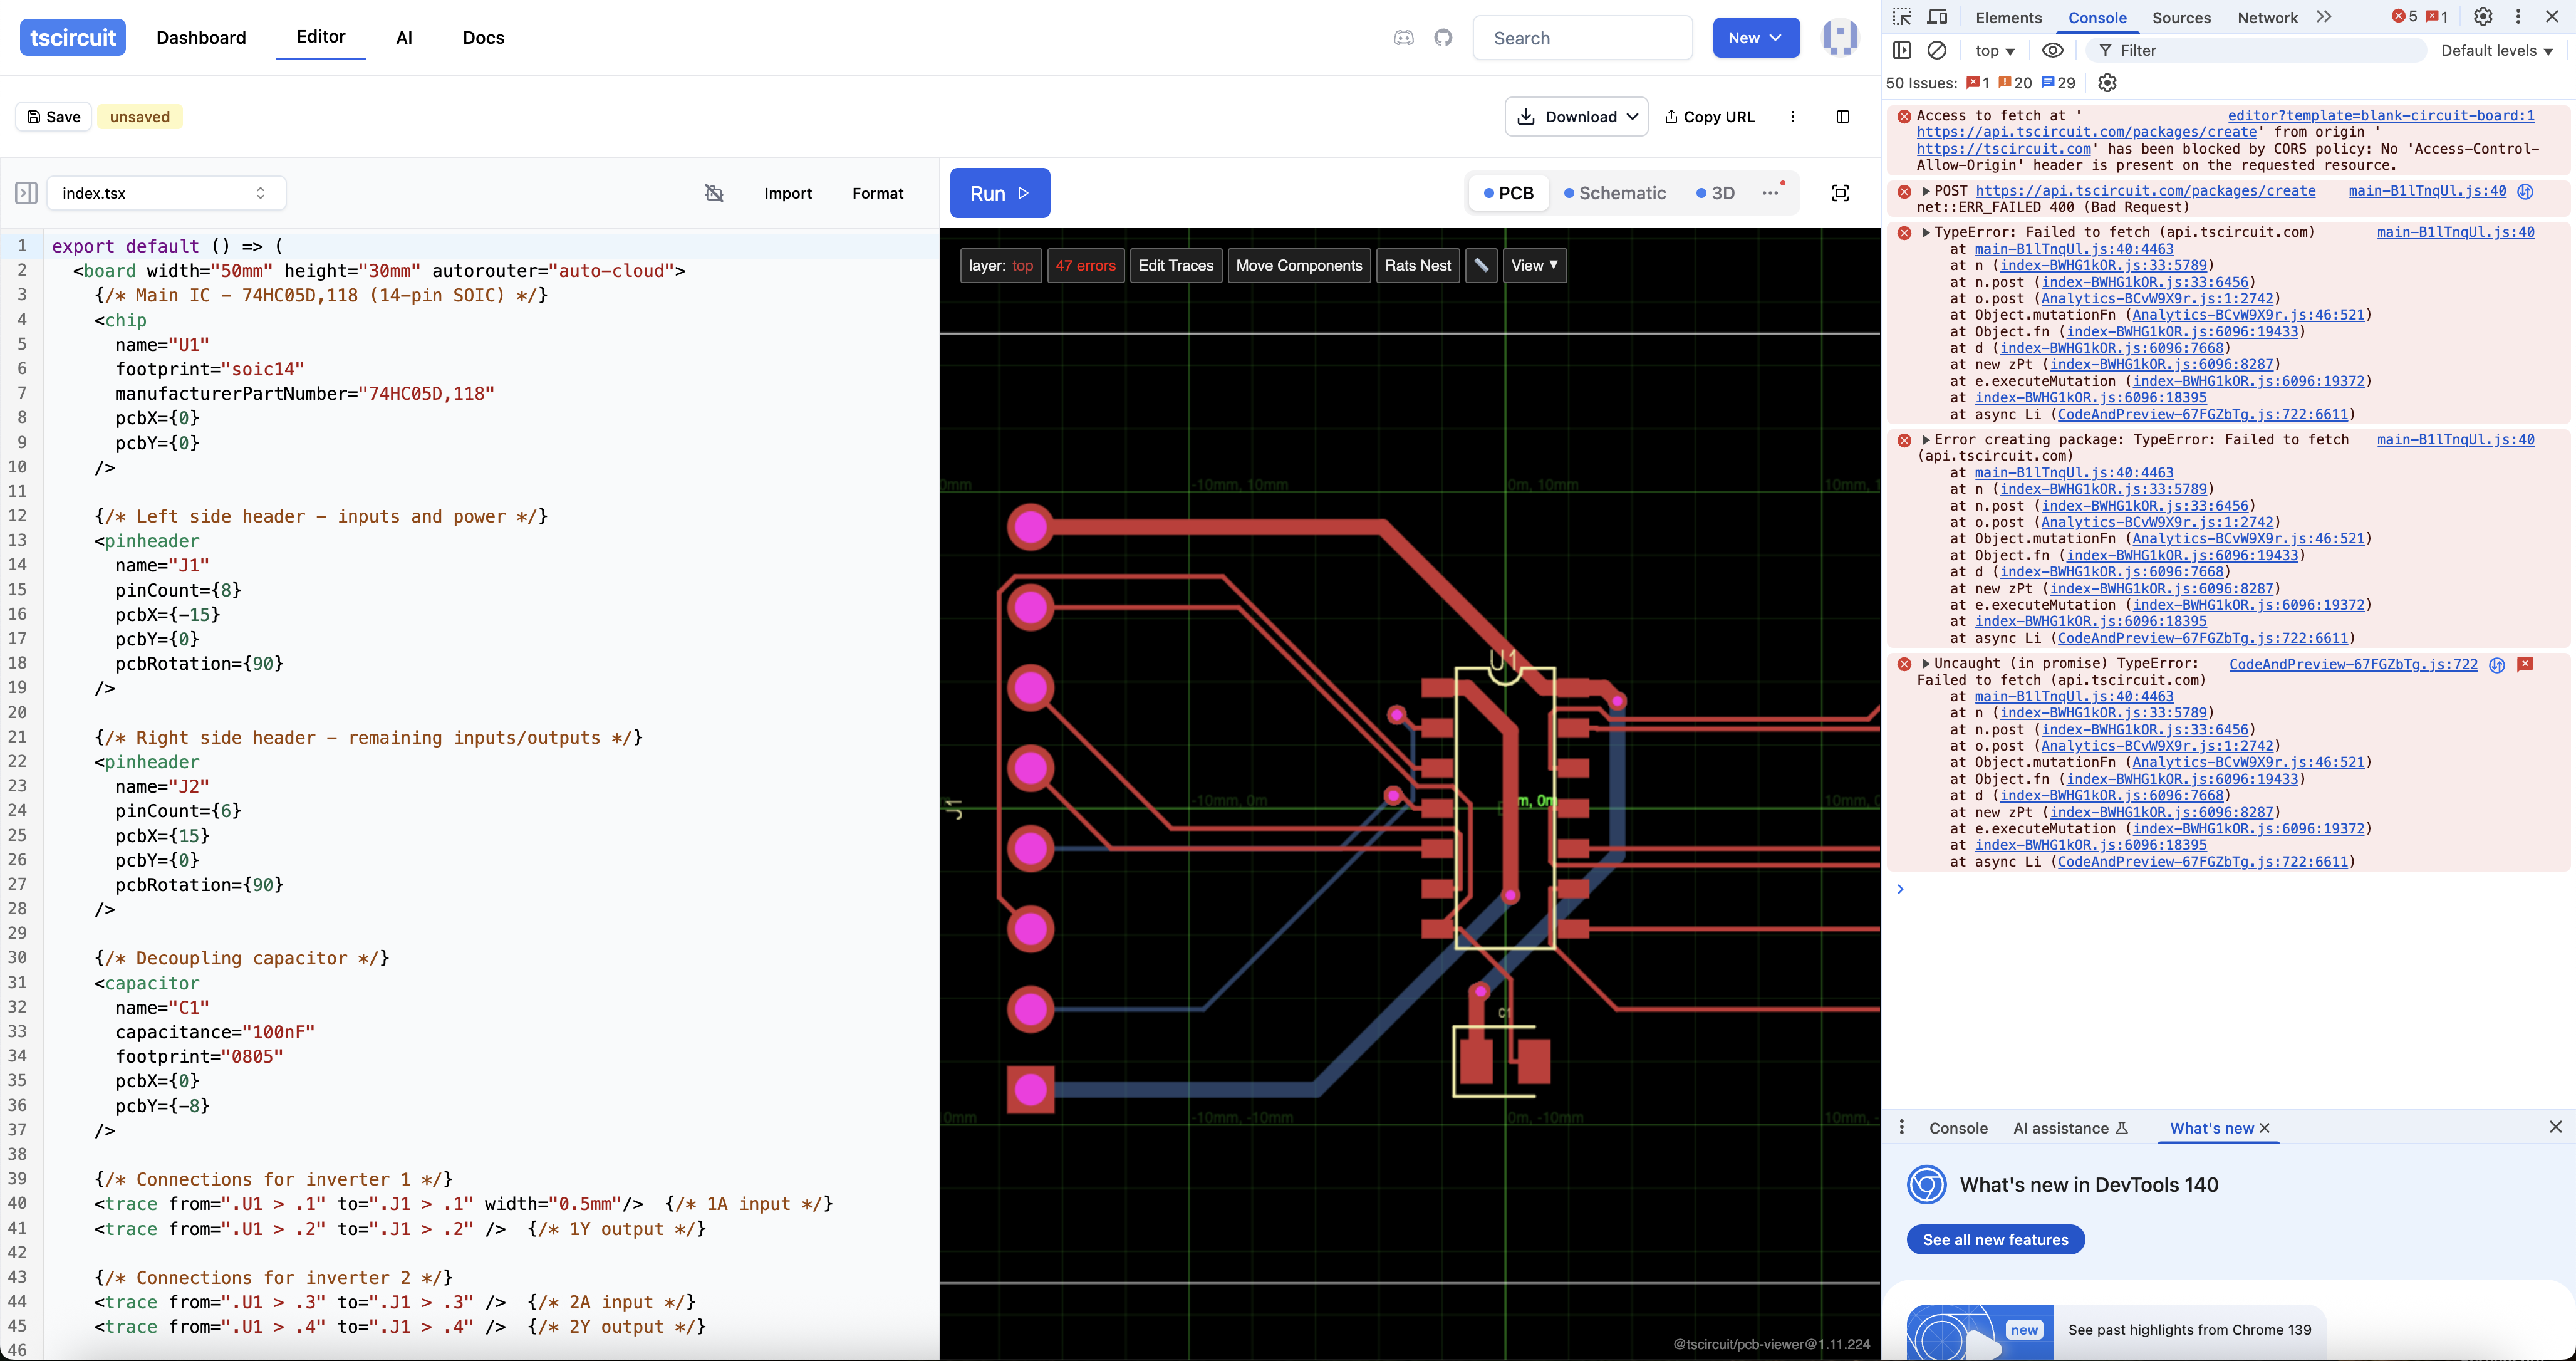
Task: Click the disable-AI bot icon near Import
Action: pyautogui.click(x=714, y=193)
